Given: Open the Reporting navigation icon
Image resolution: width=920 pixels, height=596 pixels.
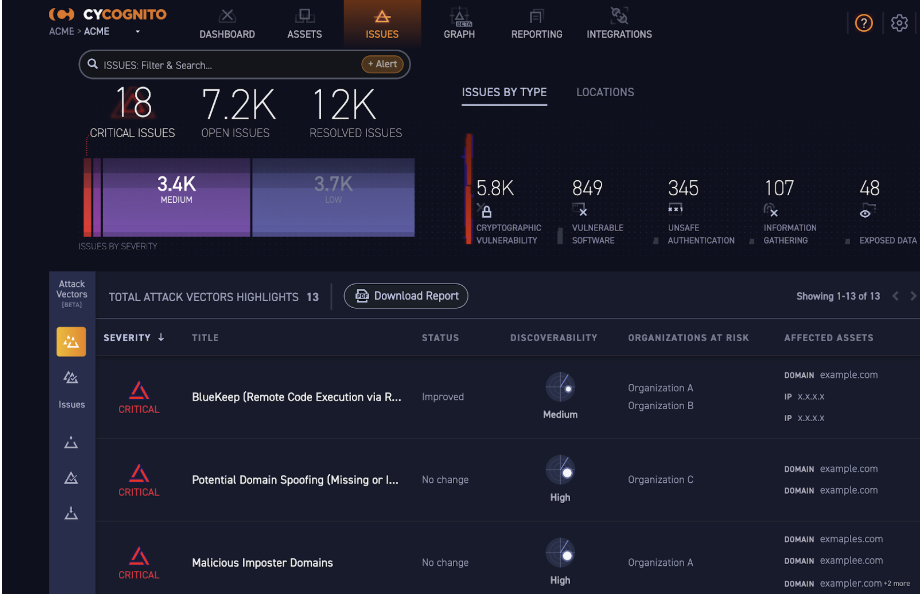Looking at the screenshot, I should click(537, 17).
